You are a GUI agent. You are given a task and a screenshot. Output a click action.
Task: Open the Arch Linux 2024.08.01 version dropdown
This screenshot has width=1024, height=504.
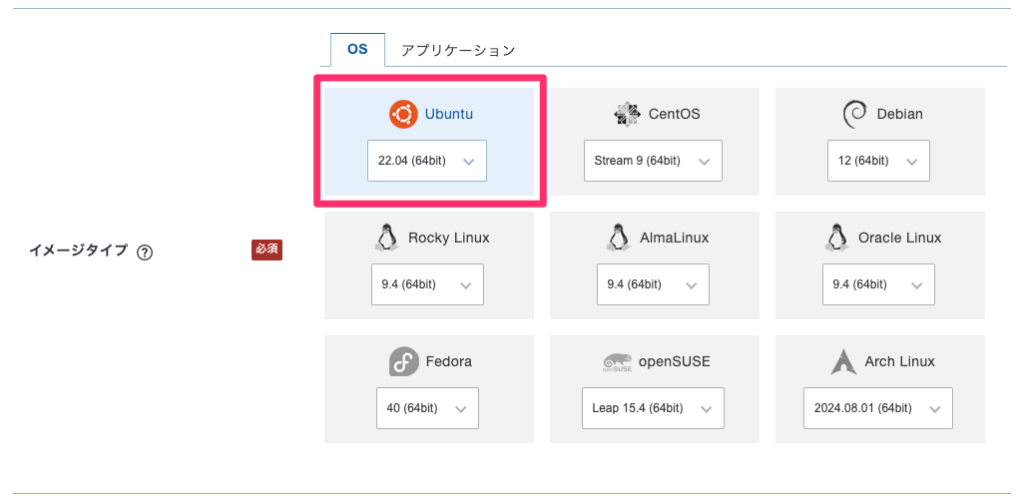(x=877, y=408)
